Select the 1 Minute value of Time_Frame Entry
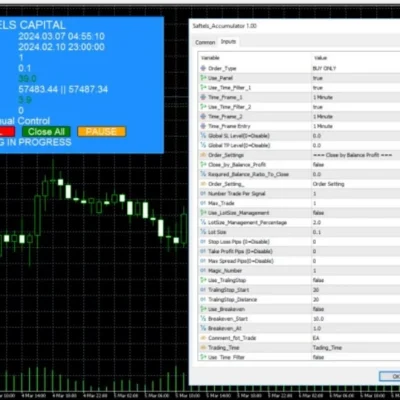The image size is (400, 400). 323,126
